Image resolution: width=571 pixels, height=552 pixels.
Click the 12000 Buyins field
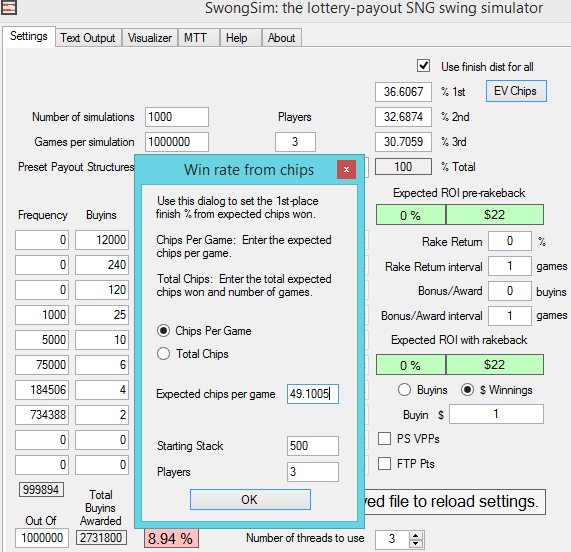pyautogui.click(x=102, y=240)
